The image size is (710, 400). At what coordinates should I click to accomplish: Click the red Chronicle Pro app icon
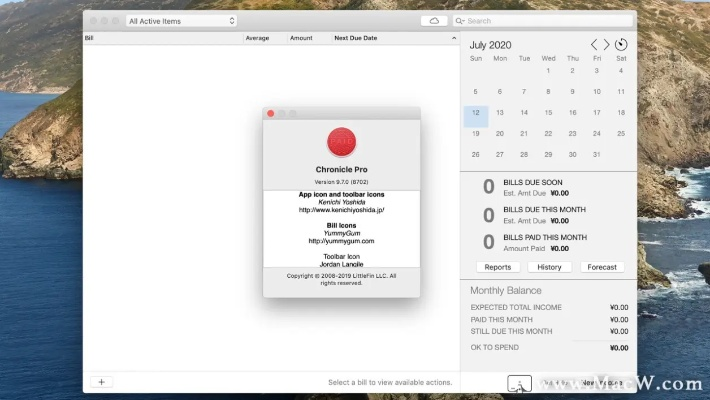pos(341,142)
